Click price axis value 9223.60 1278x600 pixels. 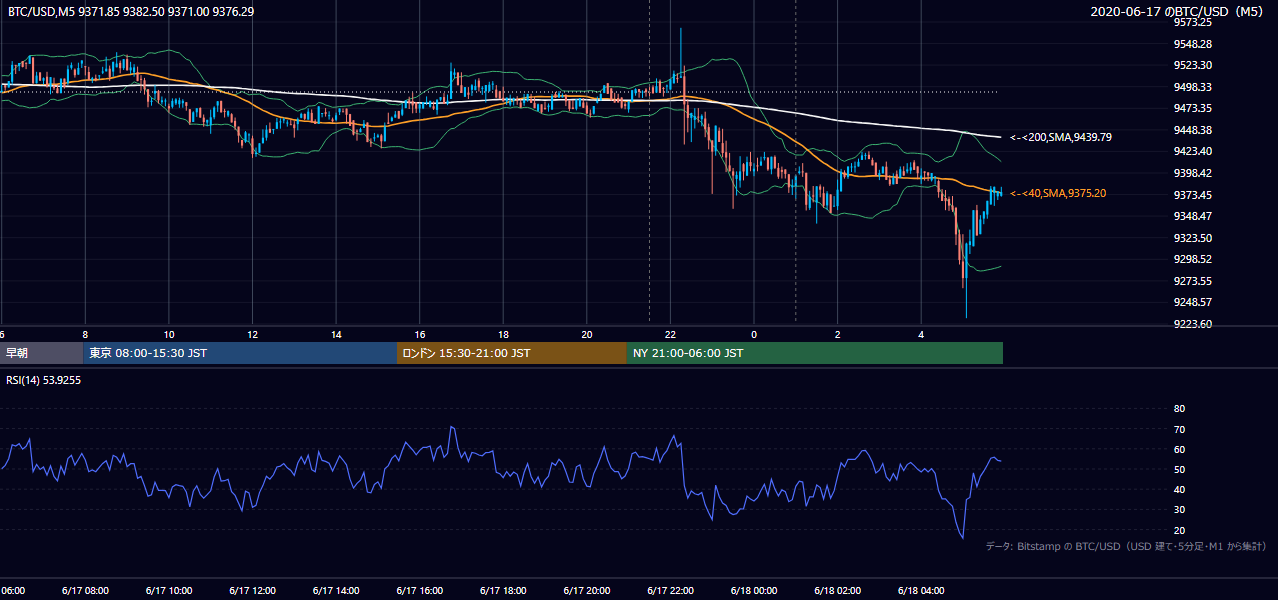point(1193,324)
